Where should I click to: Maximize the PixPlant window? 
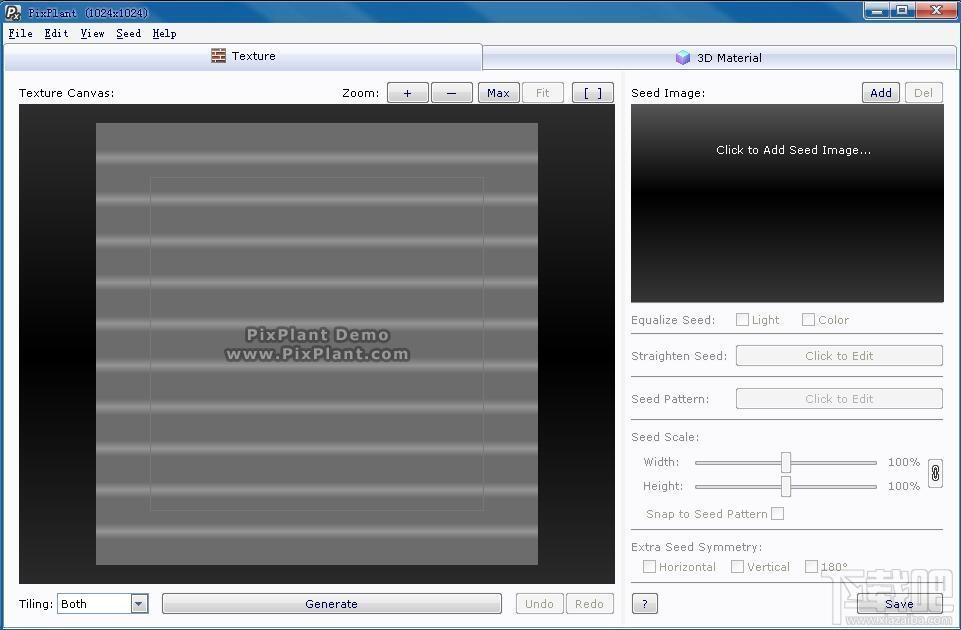[902, 10]
